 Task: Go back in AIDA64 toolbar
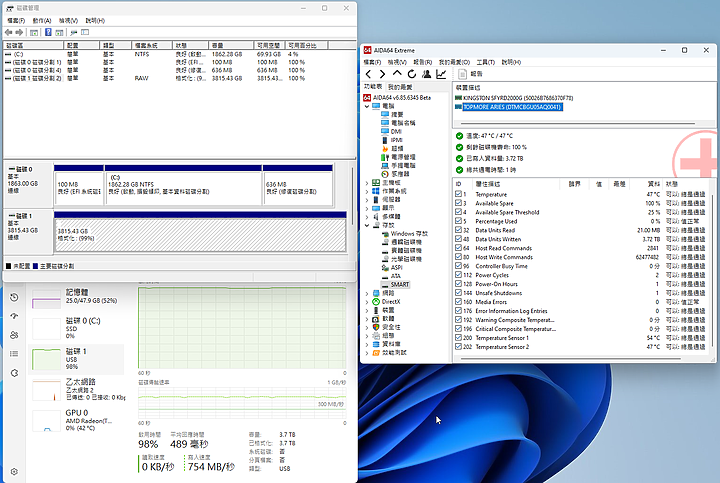pyautogui.click(x=368, y=74)
